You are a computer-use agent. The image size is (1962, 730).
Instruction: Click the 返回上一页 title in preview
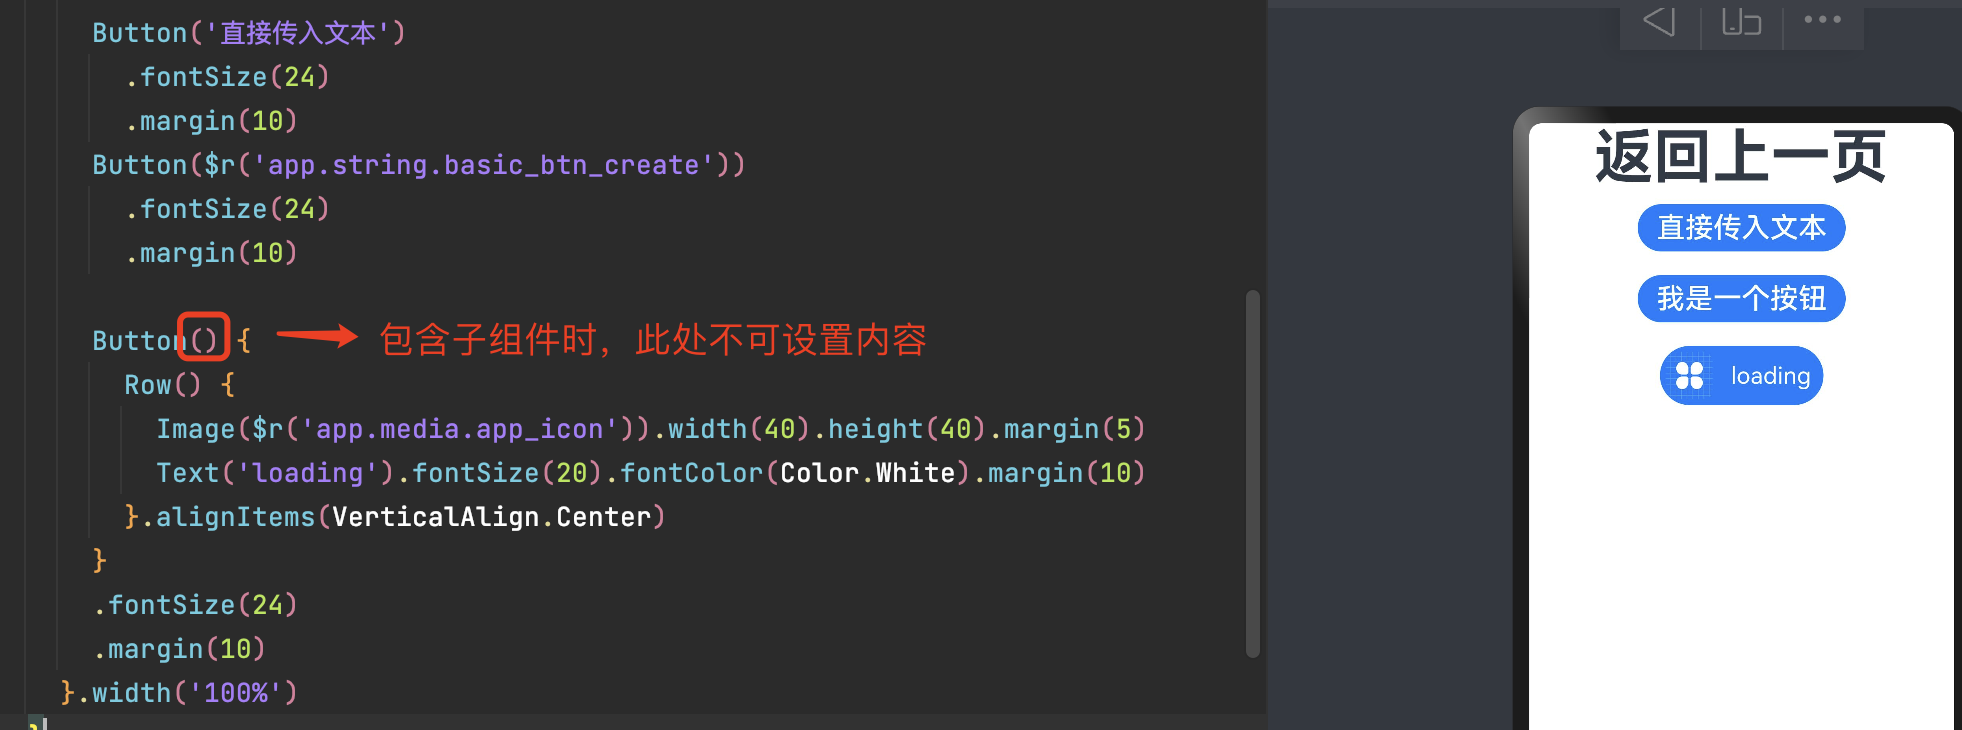[x=1740, y=157]
